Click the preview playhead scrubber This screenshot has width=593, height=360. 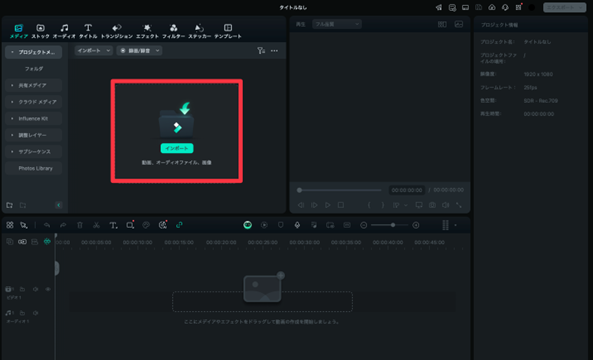click(x=299, y=190)
